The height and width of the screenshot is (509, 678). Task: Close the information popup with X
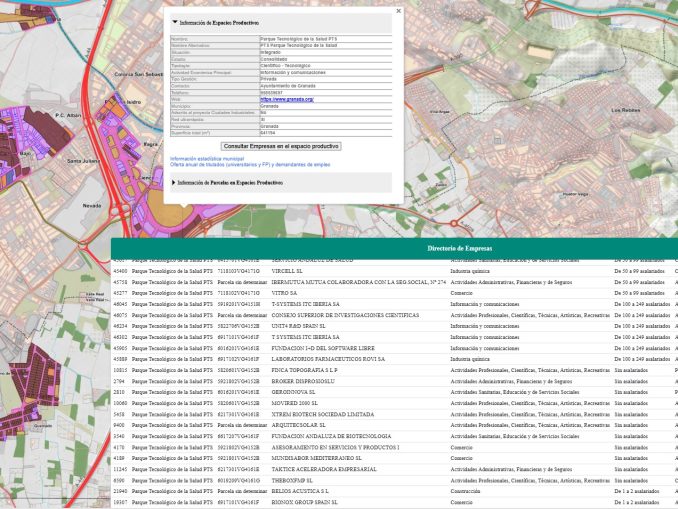398,11
